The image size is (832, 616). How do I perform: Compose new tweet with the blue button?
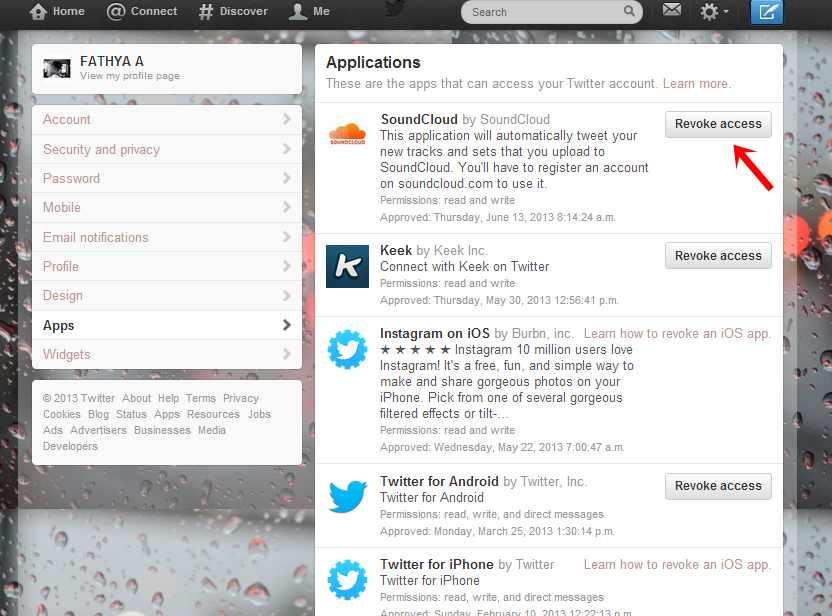coord(767,12)
